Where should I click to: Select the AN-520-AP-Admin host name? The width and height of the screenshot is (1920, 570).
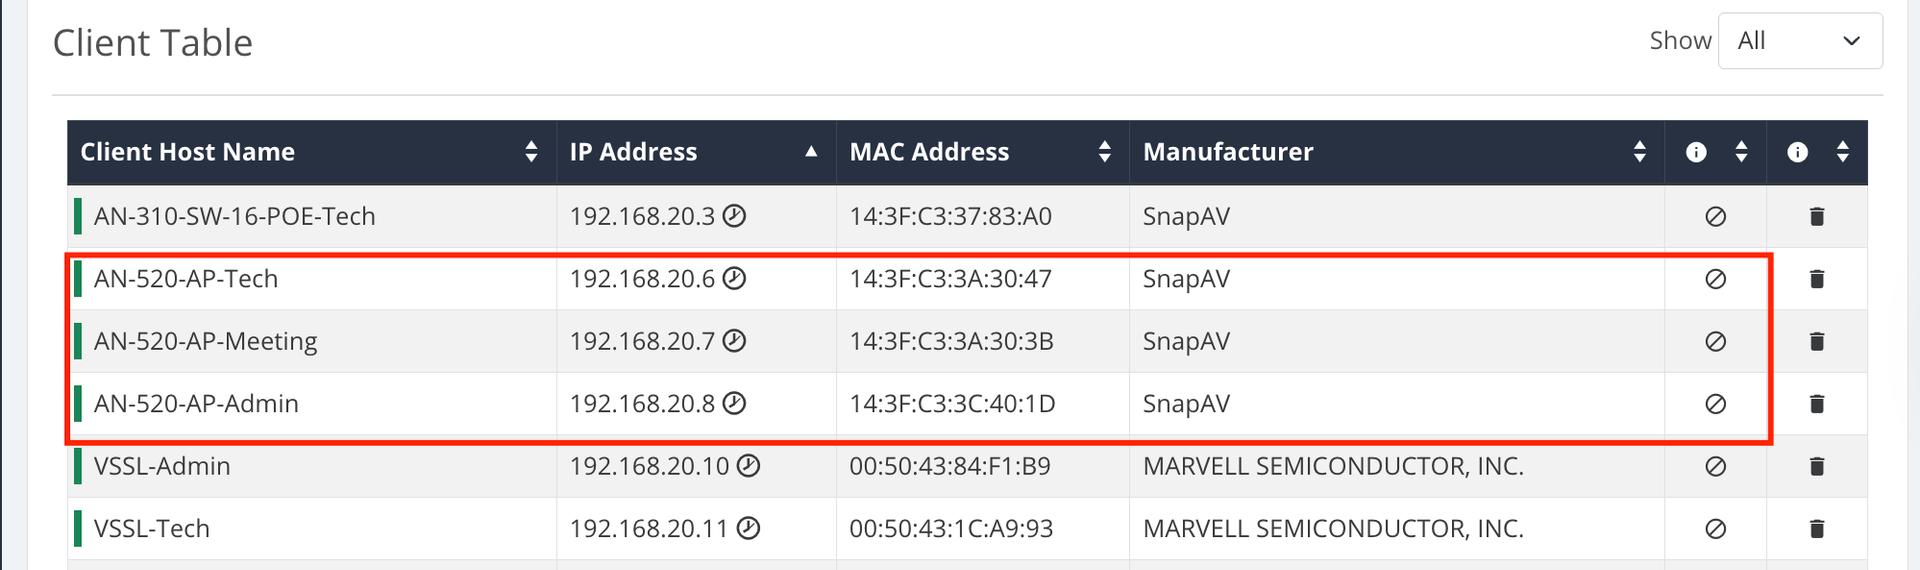point(196,404)
